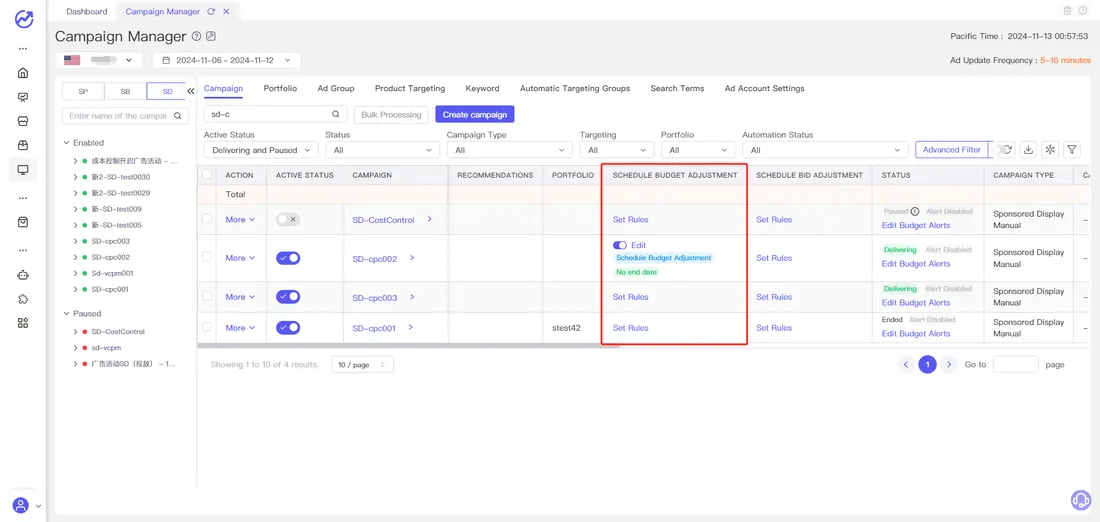This screenshot has height=522, width=1100.
Task: Click the help question-mark icon beside the Campaign Manager title
Action: click(x=196, y=36)
